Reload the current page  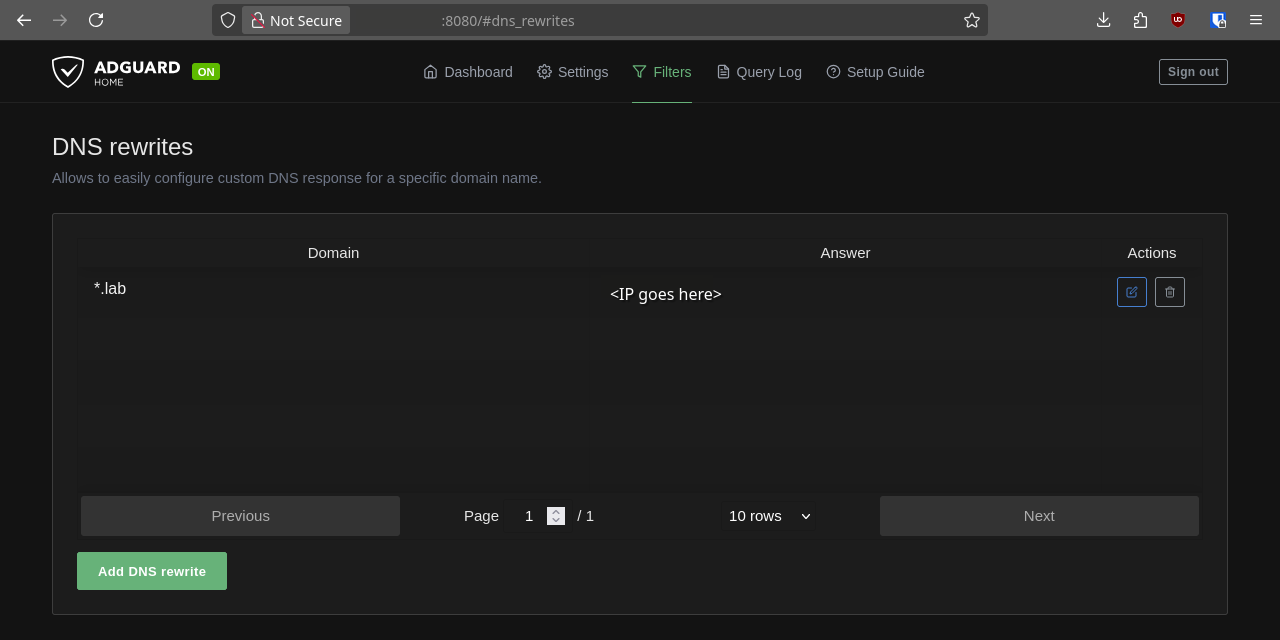coord(95,20)
